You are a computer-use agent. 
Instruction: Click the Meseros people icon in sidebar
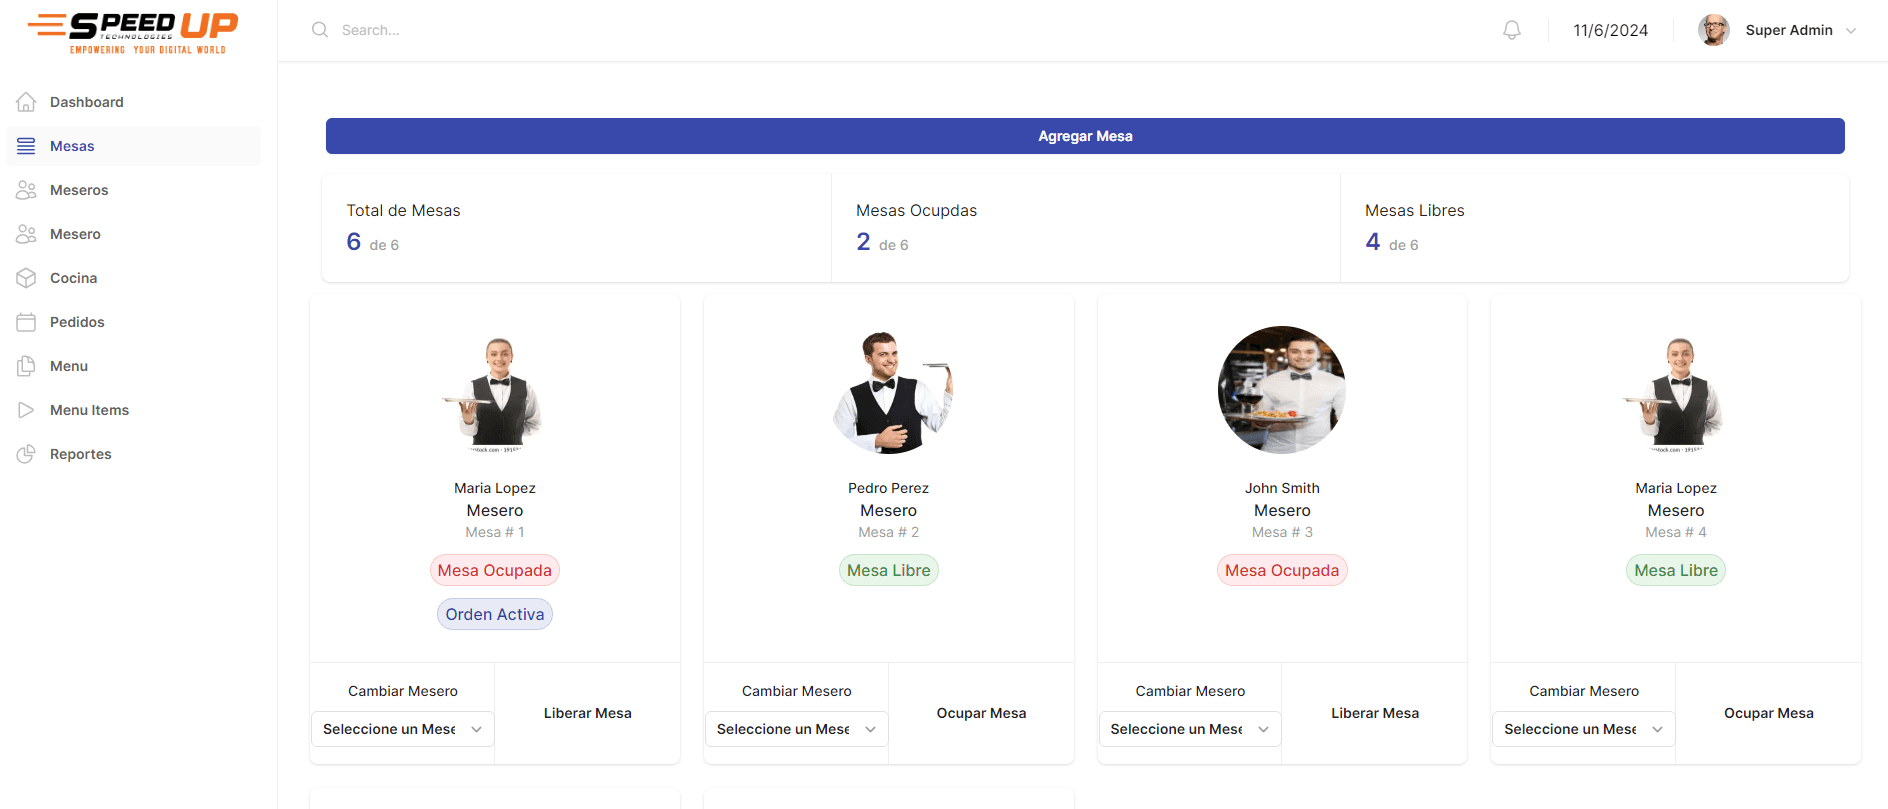pyautogui.click(x=27, y=190)
